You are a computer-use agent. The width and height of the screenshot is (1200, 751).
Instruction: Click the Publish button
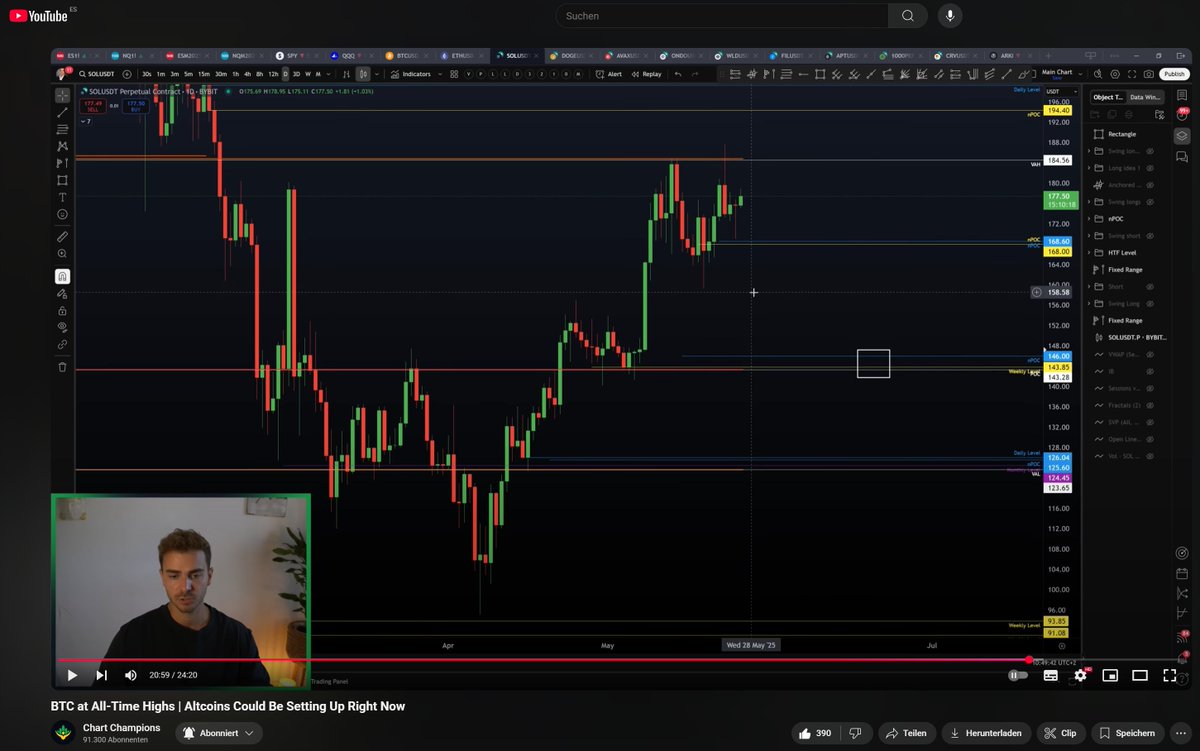pyautogui.click(x=1174, y=74)
